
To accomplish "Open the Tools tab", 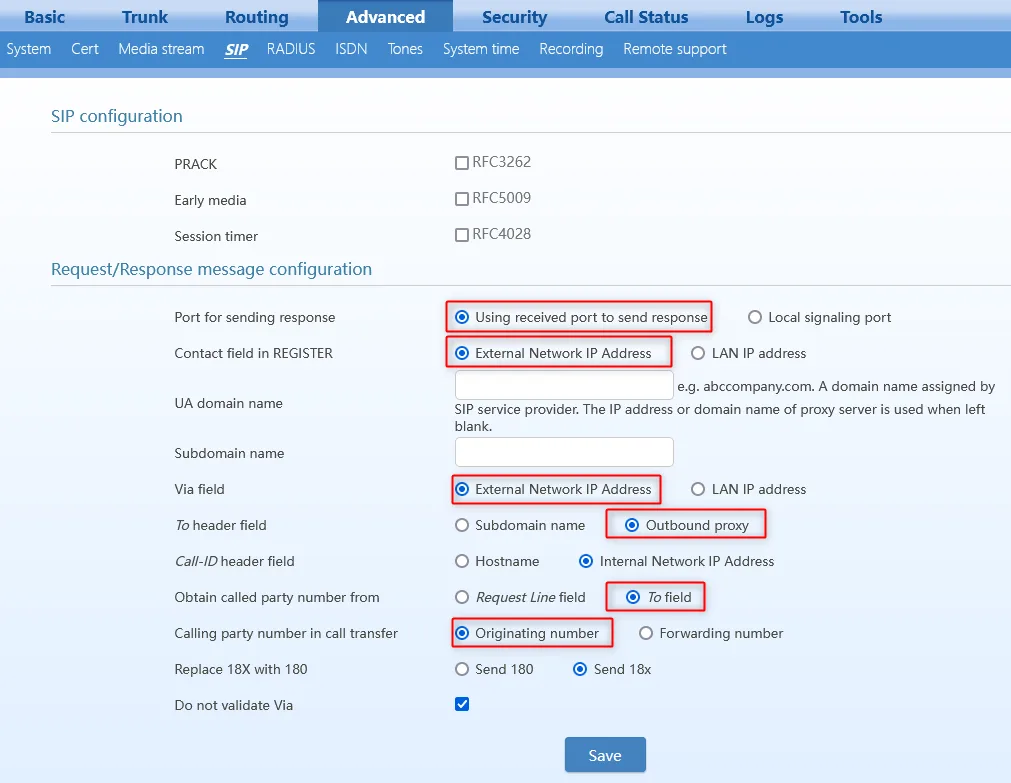I will point(861,17).
